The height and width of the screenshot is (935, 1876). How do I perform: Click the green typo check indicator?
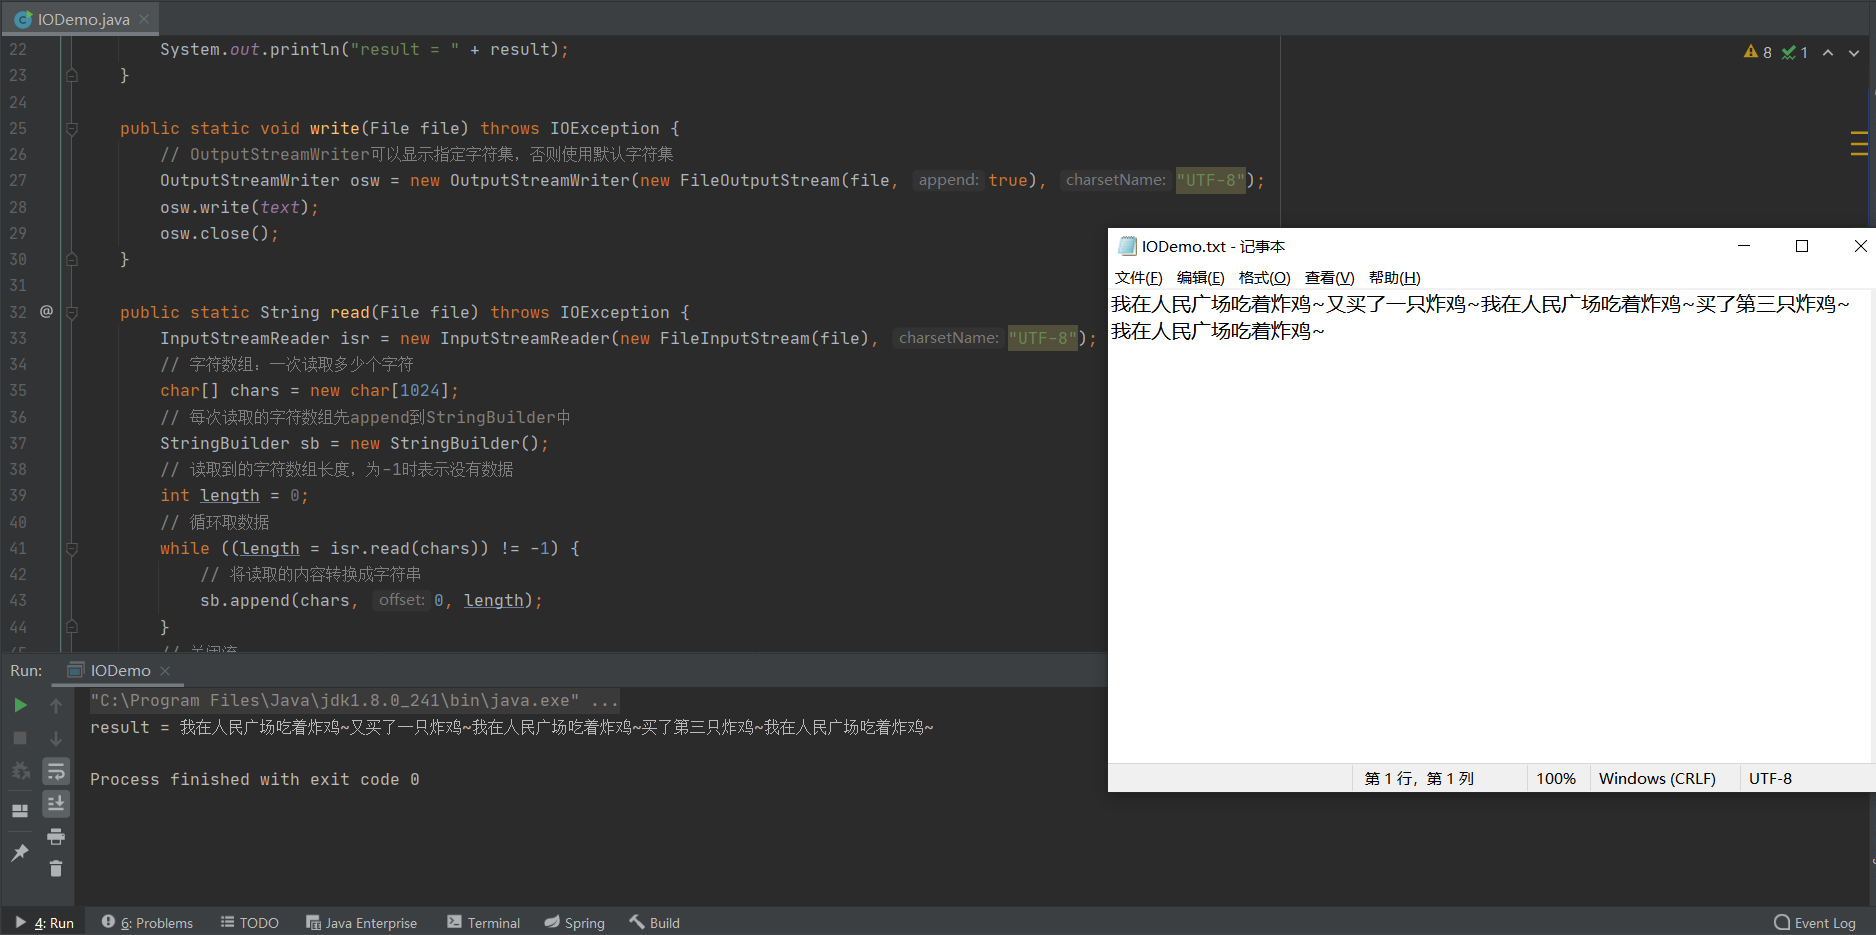pyautogui.click(x=1795, y=52)
